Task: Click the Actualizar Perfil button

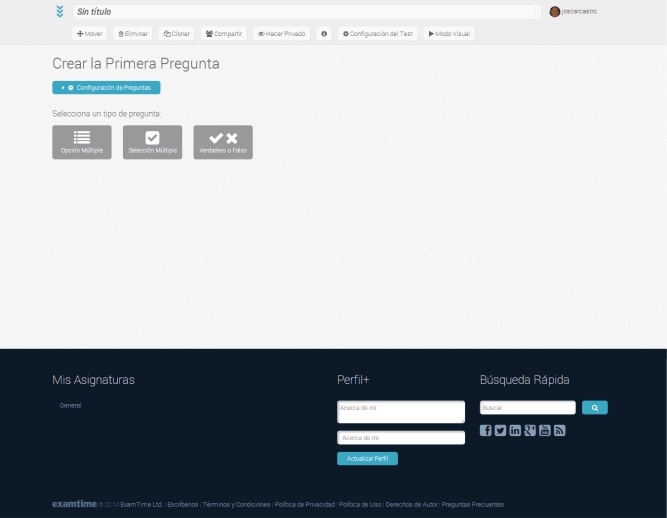Action: click(x=367, y=458)
